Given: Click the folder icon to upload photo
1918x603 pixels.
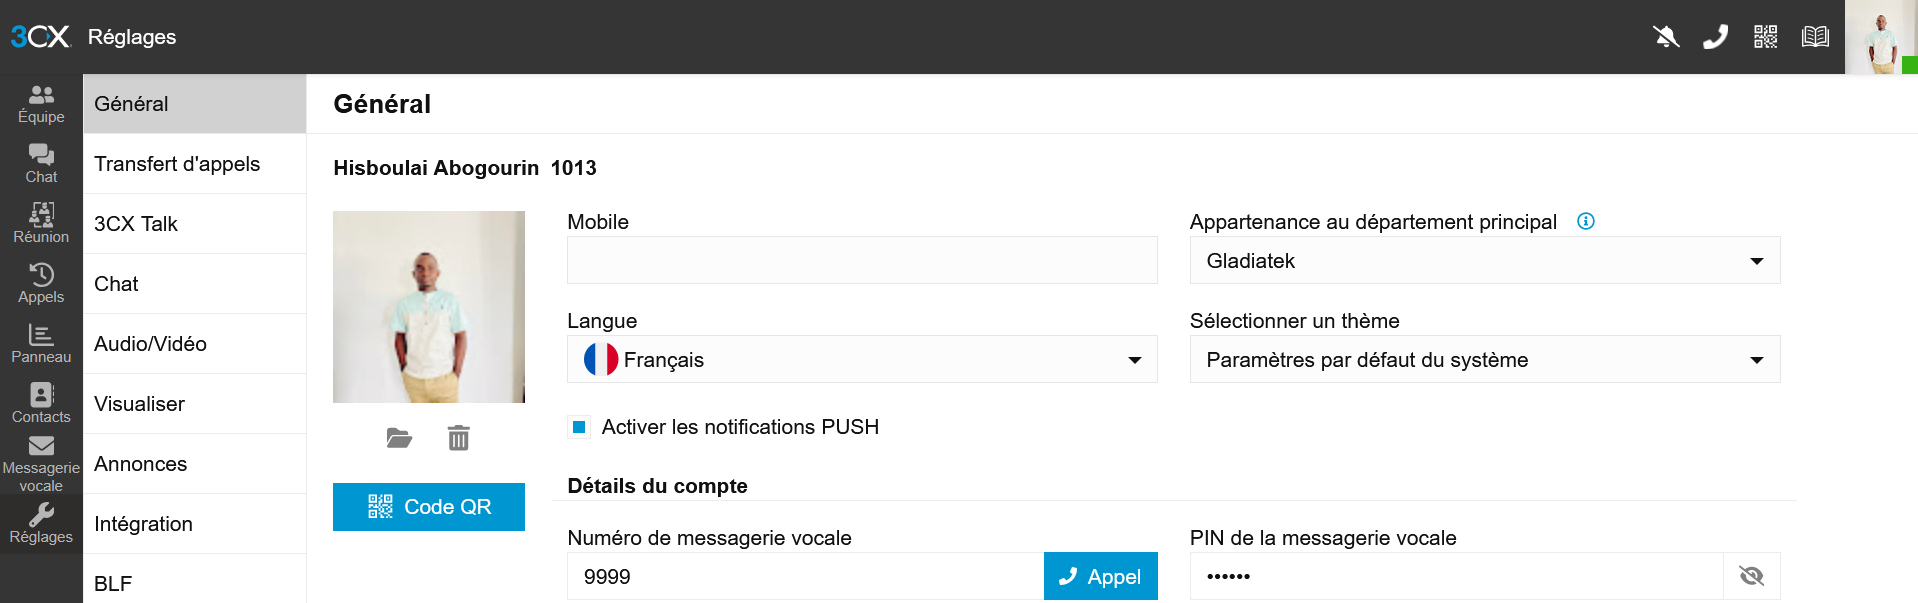Looking at the screenshot, I should (x=399, y=438).
